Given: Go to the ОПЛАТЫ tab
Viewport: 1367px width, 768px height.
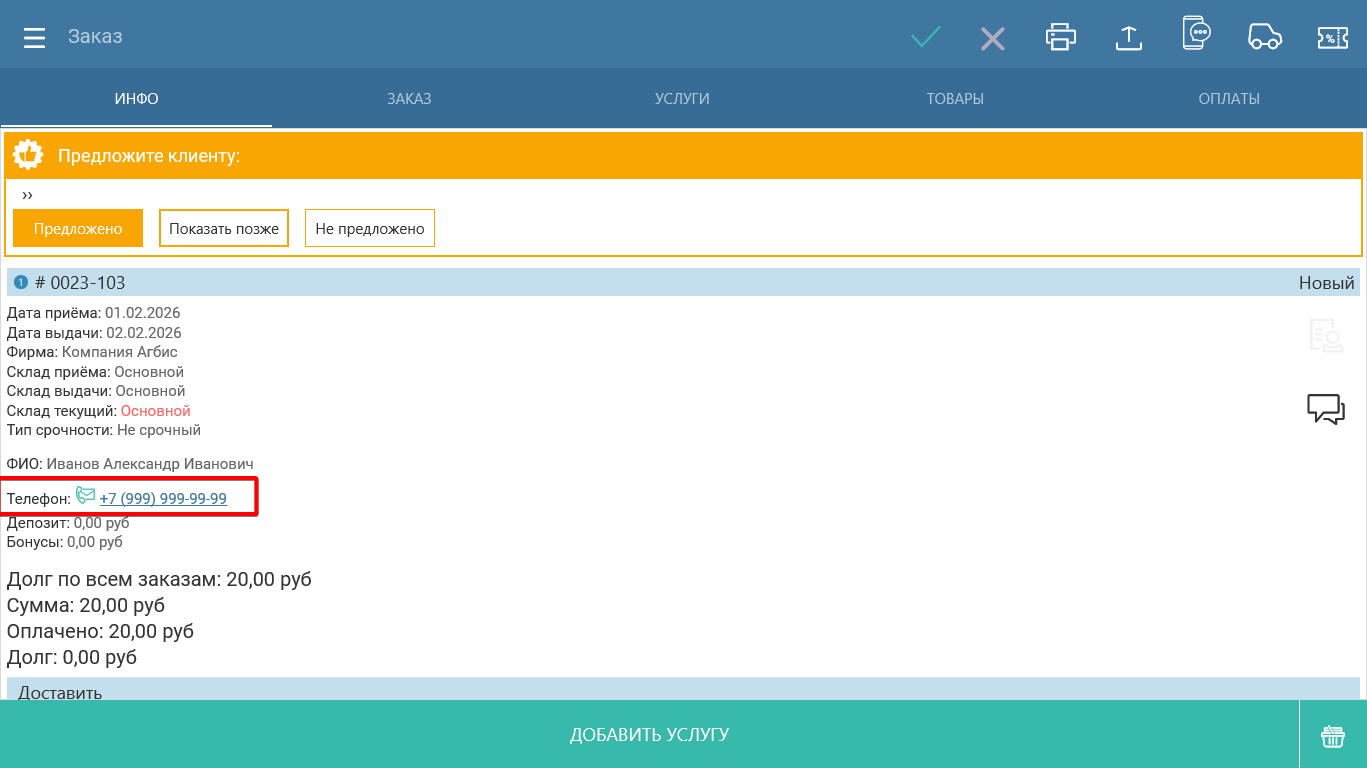Looking at the screenshot, I should tap(1229, 99).
